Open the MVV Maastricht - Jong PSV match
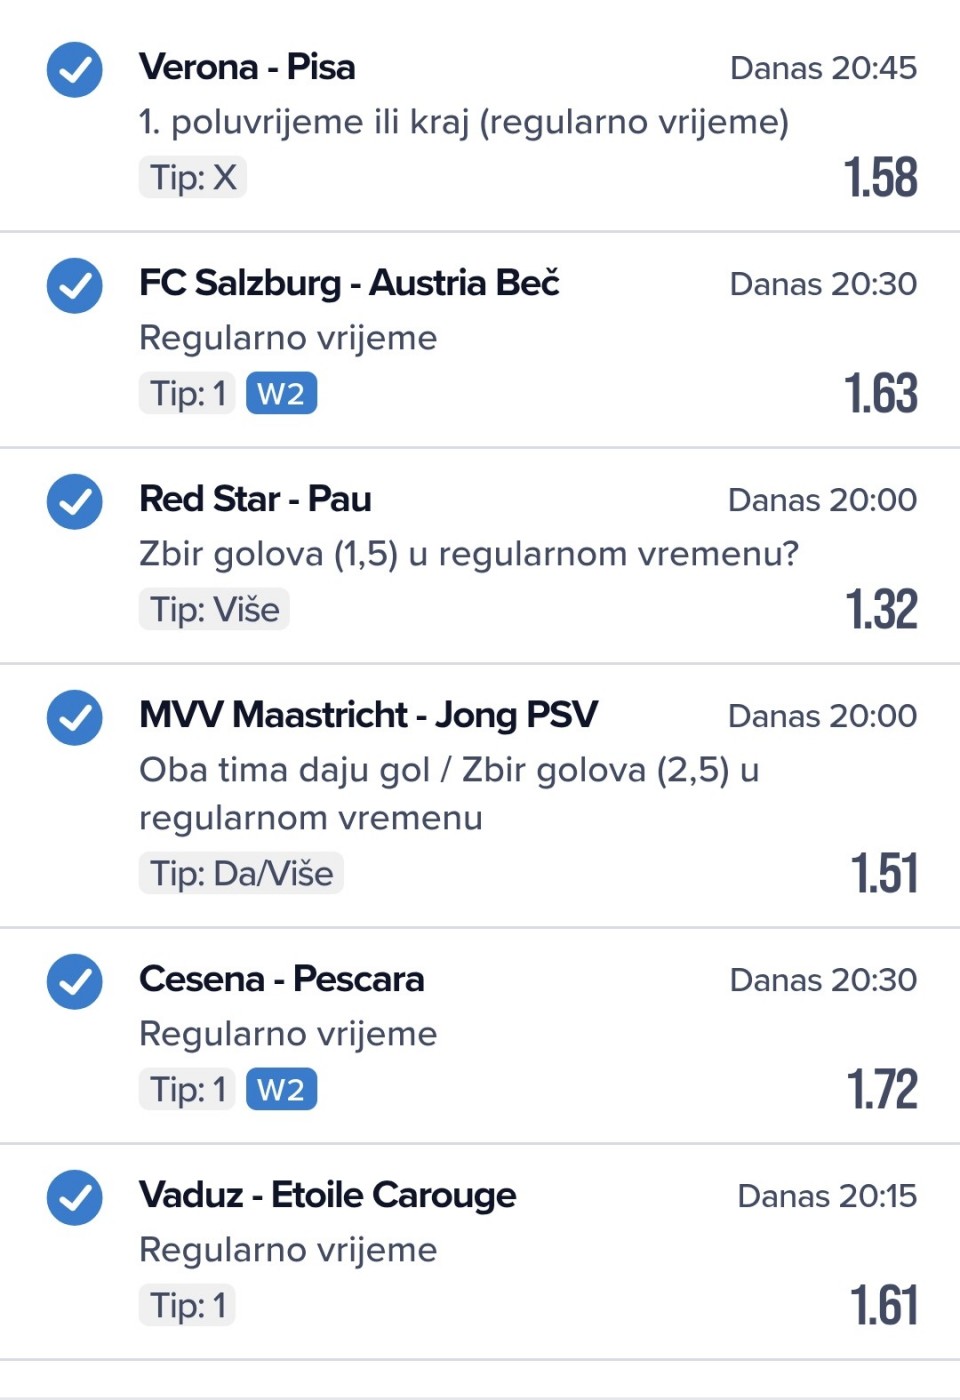Screen dimensions: 960x1400 coord(368,715)
